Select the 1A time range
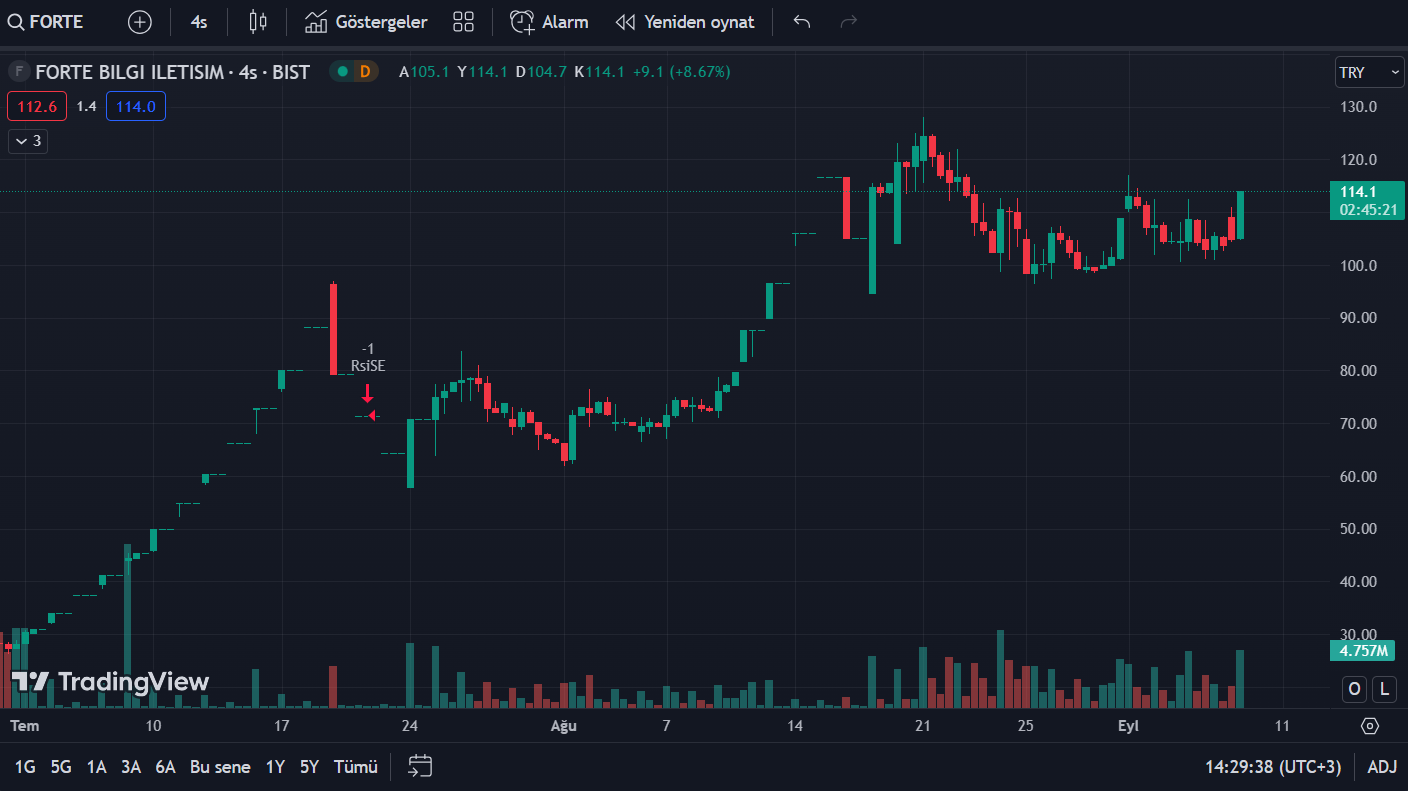1408x791 pixels. pos(96,767)
